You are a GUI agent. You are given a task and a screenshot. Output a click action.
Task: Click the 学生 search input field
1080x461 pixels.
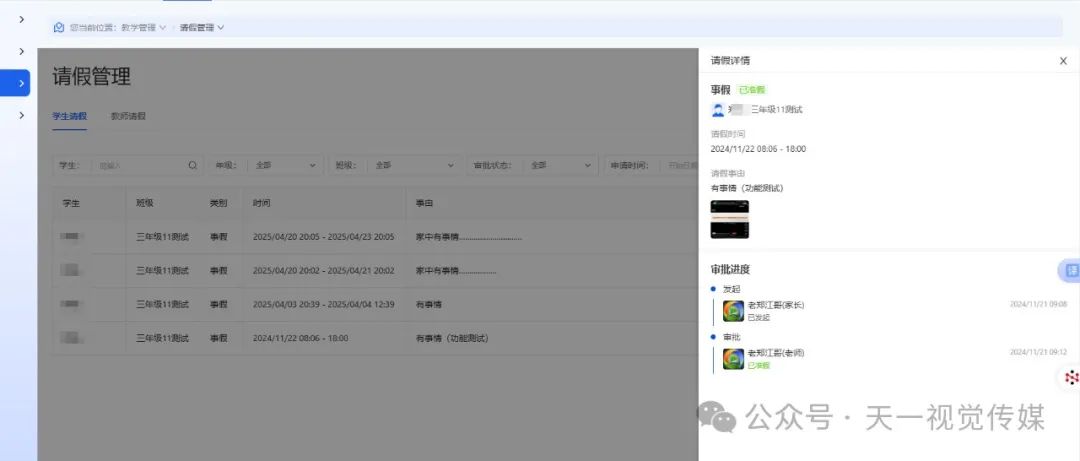140,165
